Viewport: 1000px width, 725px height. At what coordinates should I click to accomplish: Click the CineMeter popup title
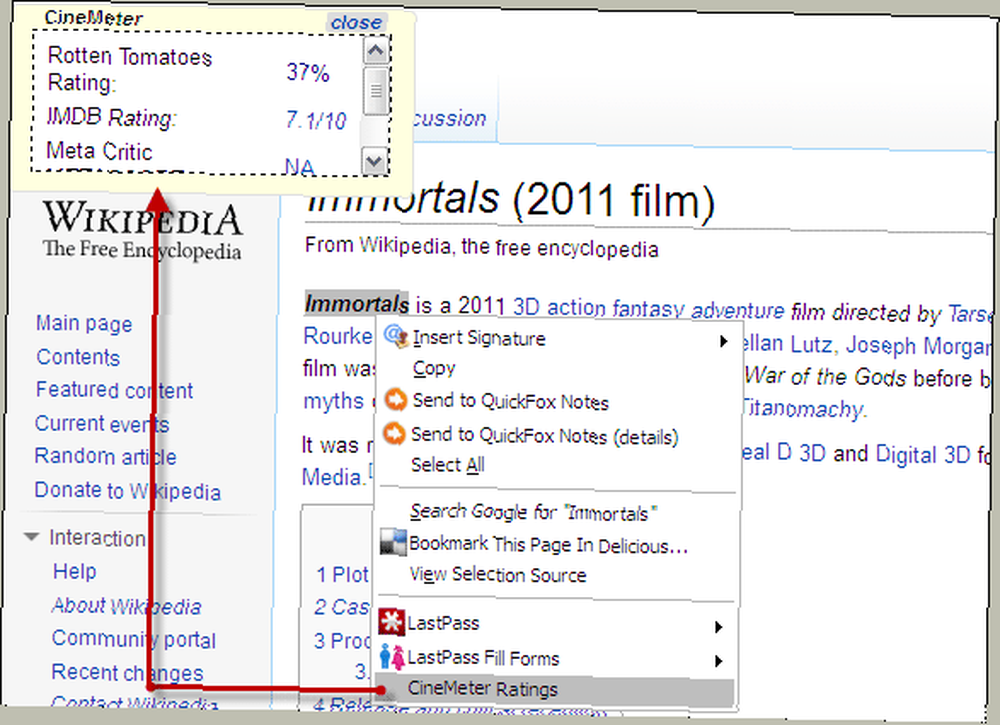(93, 18)
